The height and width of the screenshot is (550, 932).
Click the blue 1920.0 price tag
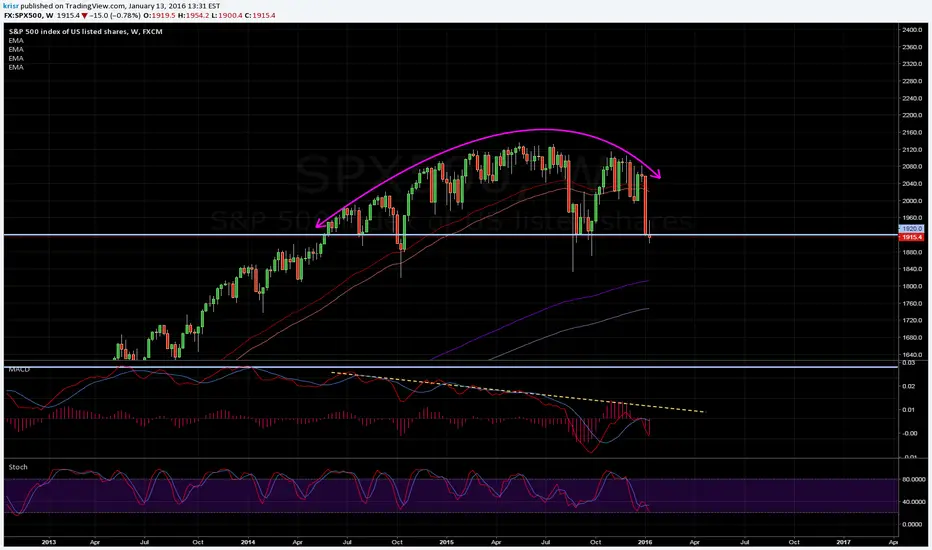911,228
